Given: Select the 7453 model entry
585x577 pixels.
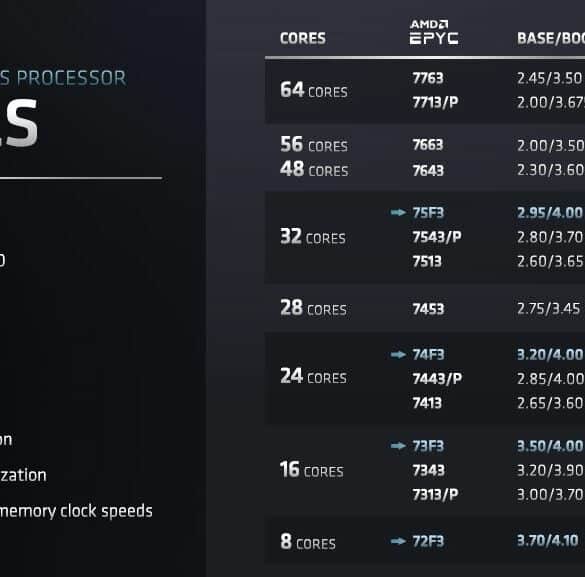Looking at the screenshot, I should coord(428,309).
